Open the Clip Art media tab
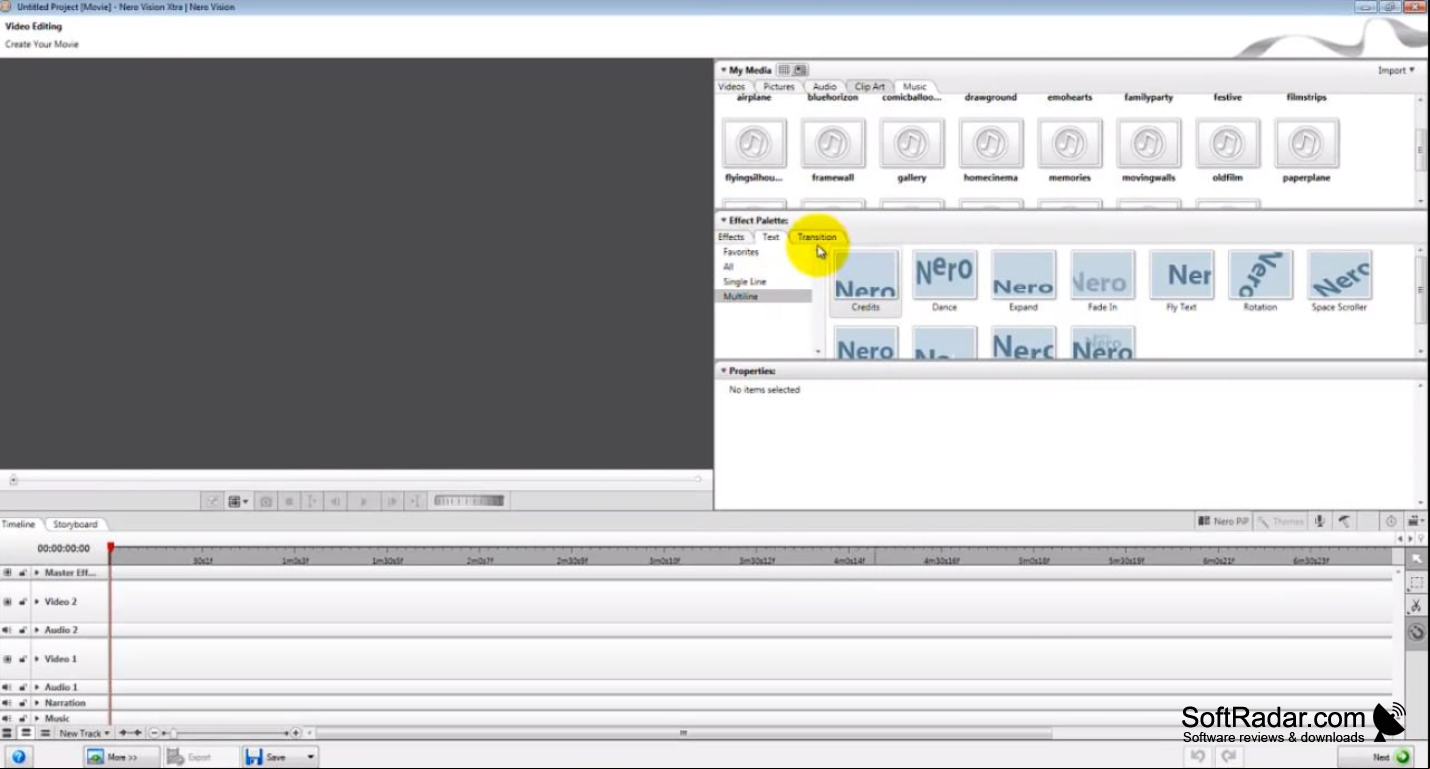 (x=870, y=87)
